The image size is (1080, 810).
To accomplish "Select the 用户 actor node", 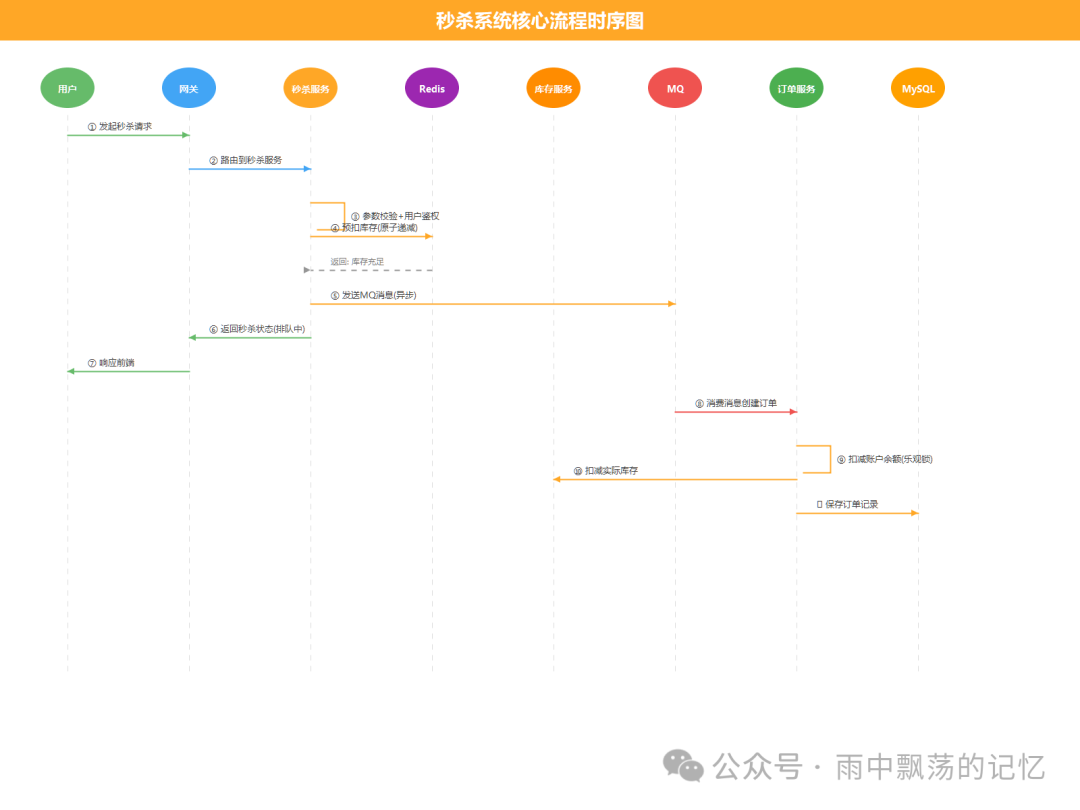I will click(x=66, y=88).
